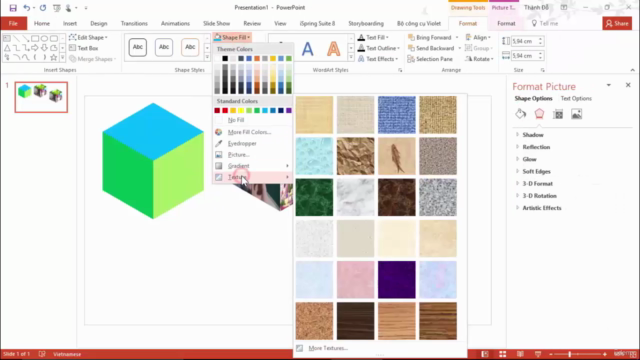Switch to Normal view in status bar
Viewport: 640px width, 360px height.
tap(484, 354)
